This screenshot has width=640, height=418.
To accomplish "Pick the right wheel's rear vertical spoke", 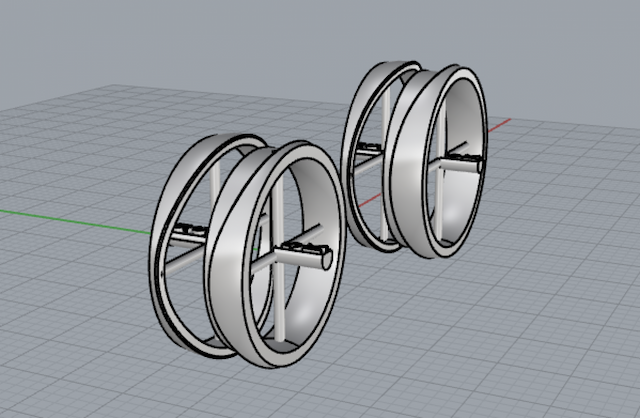I will pyautogui.click(x=385, y=122).
